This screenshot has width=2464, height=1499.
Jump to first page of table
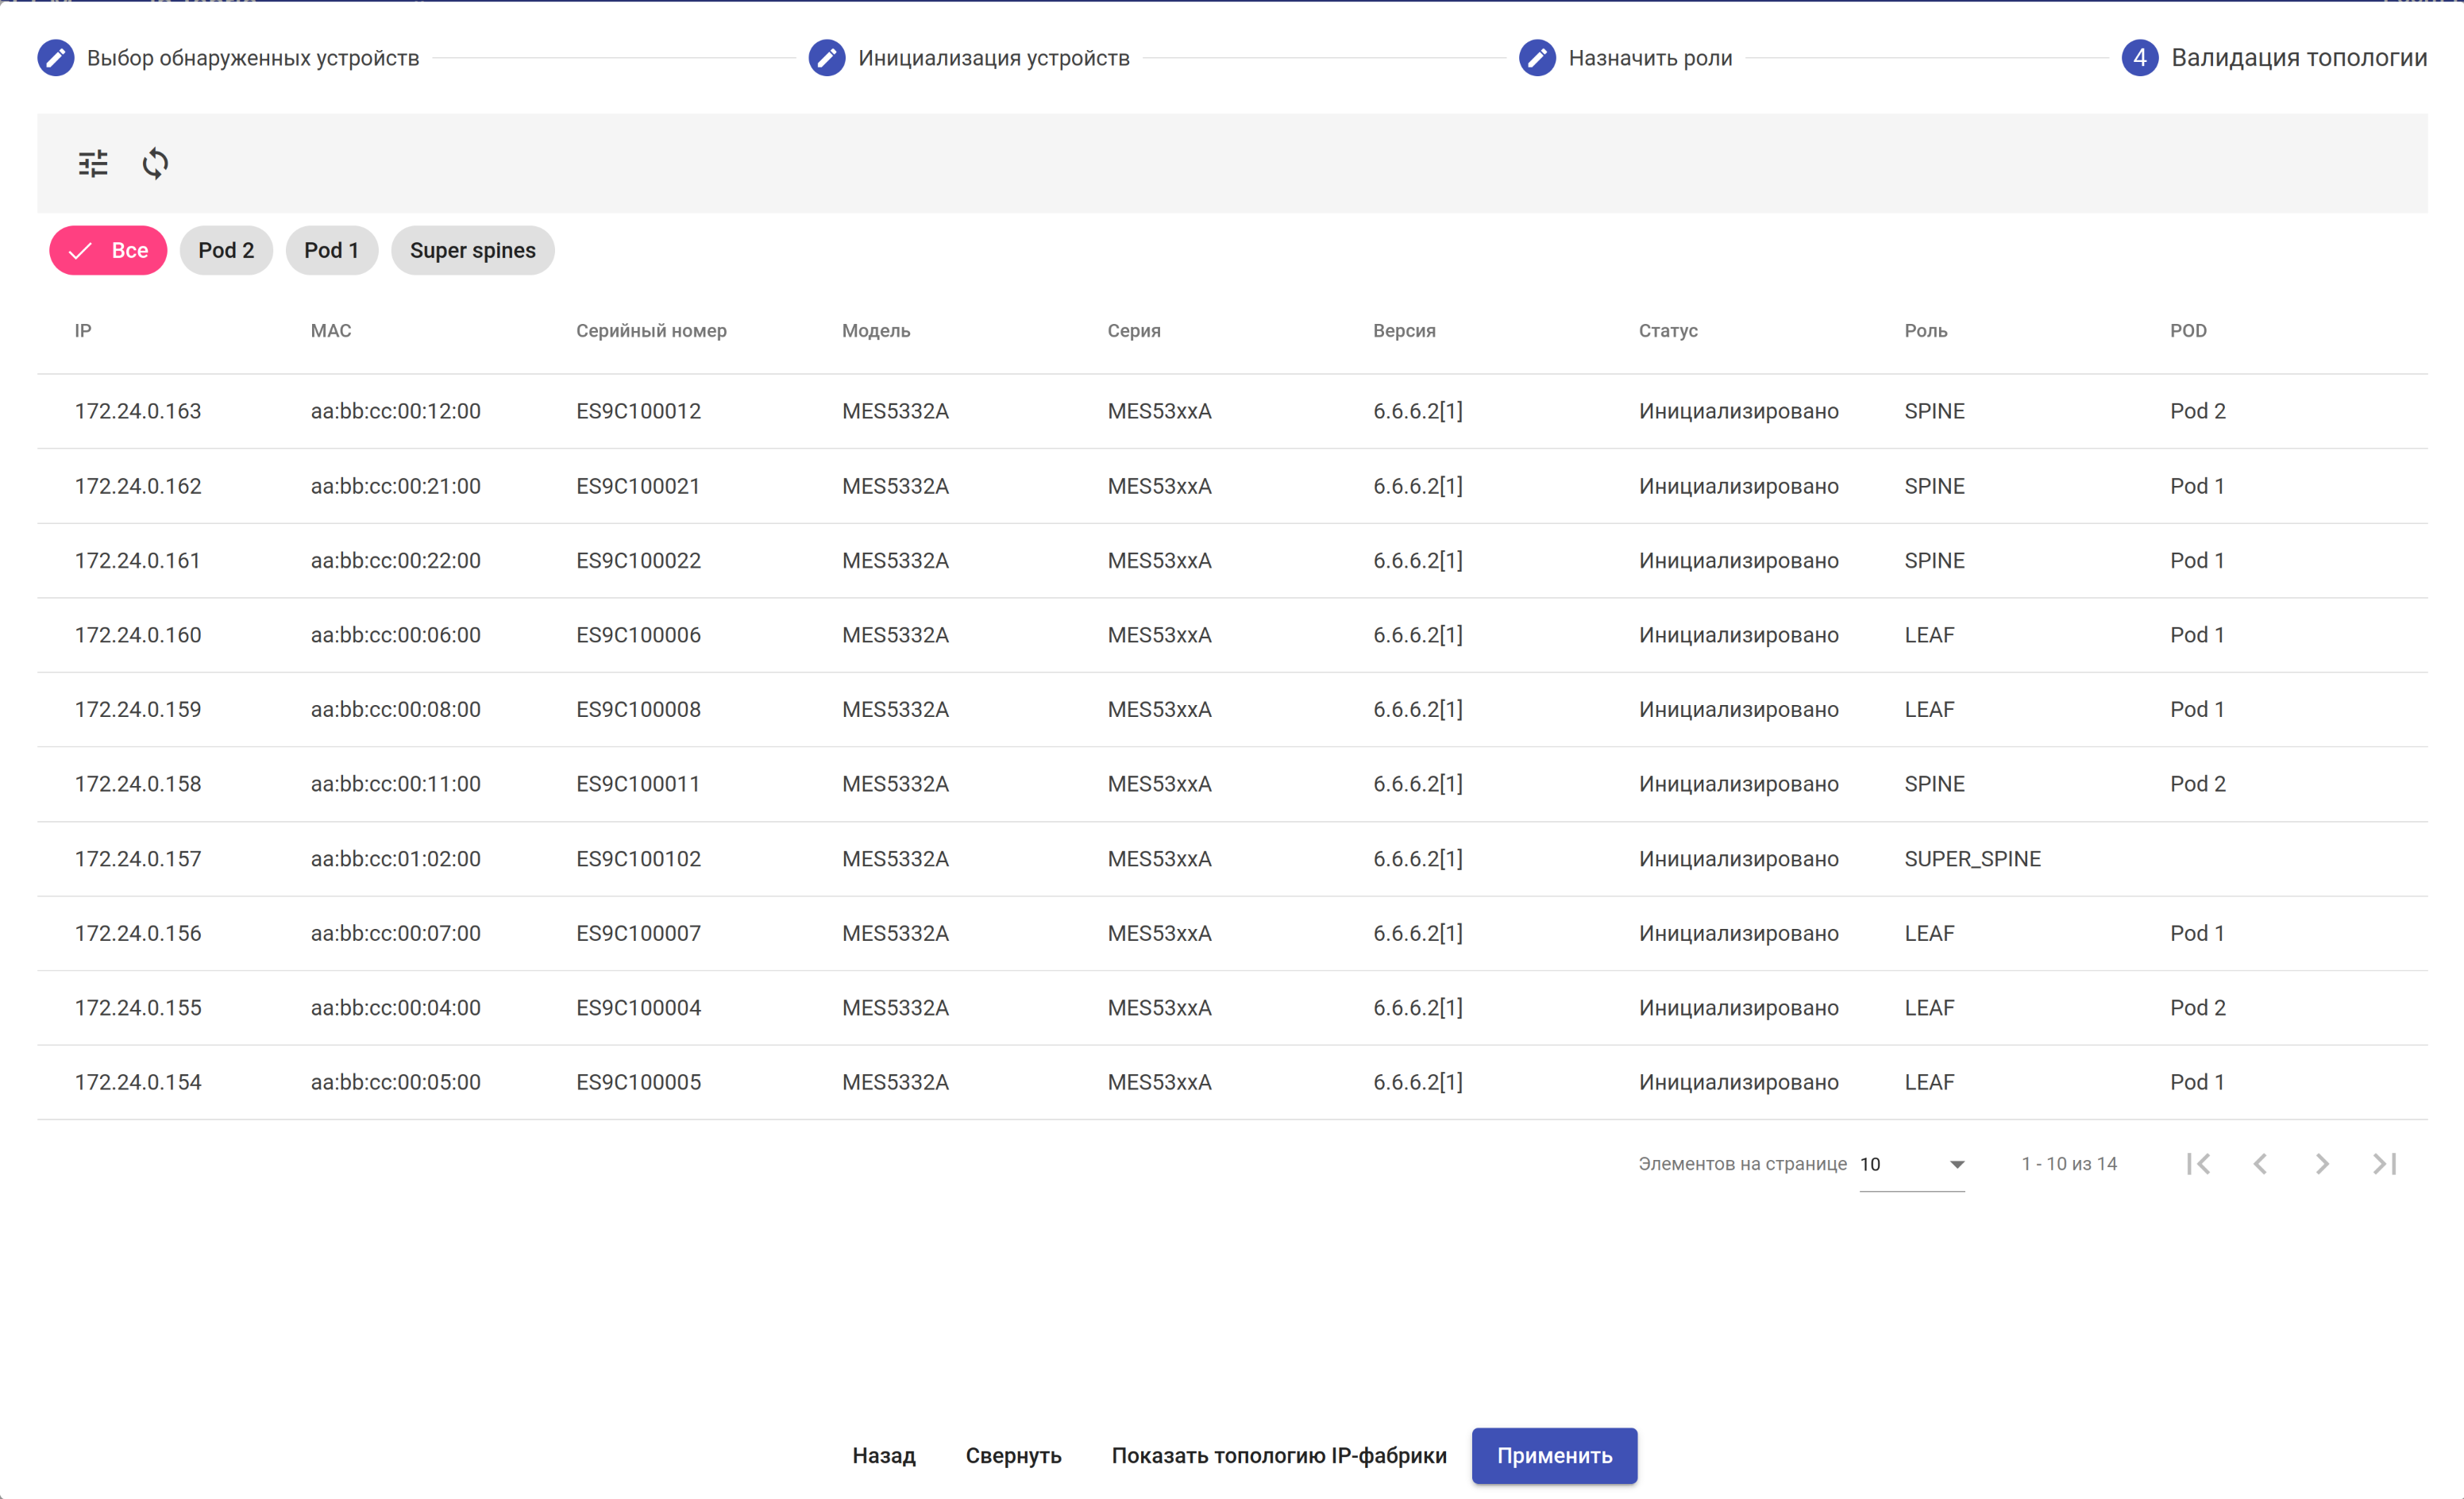pos(2198,1164)
